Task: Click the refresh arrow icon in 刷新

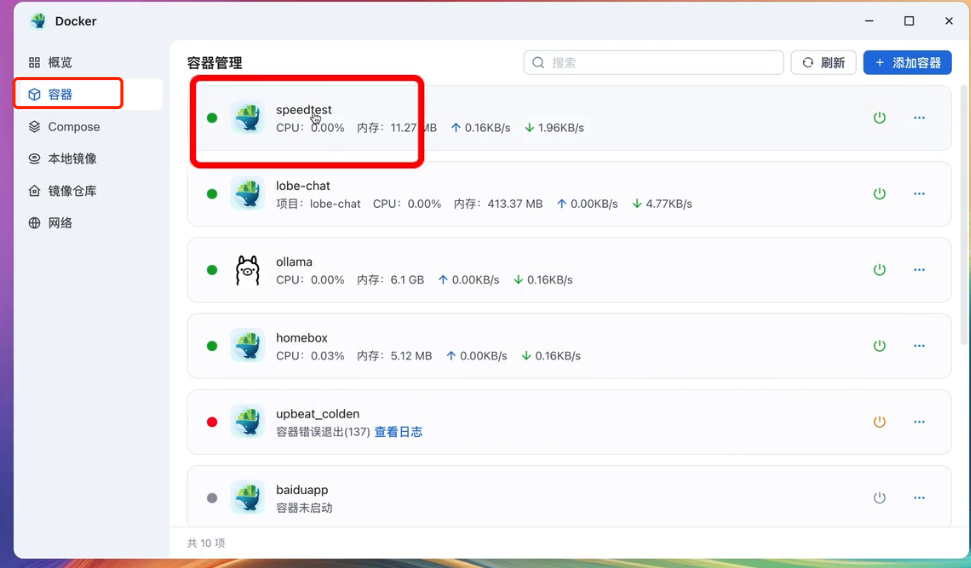Action: point(808,63)
